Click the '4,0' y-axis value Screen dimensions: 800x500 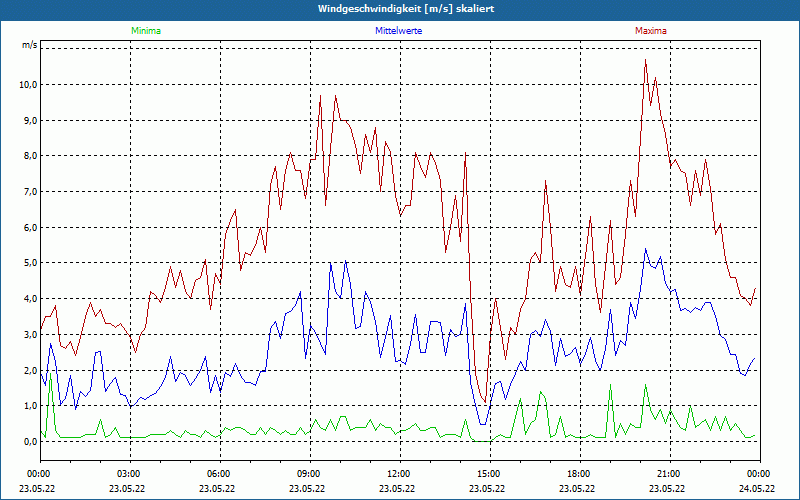pyautogui.click(x=31, y=299)
